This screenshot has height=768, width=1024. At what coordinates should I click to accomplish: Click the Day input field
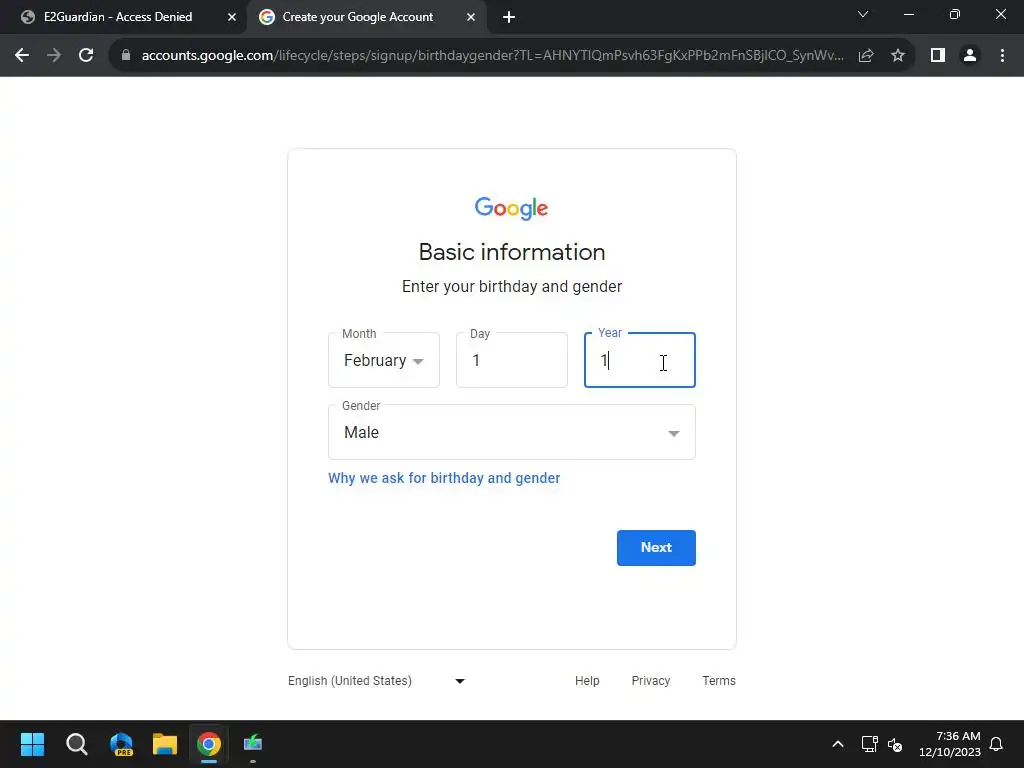pos(512,360)
